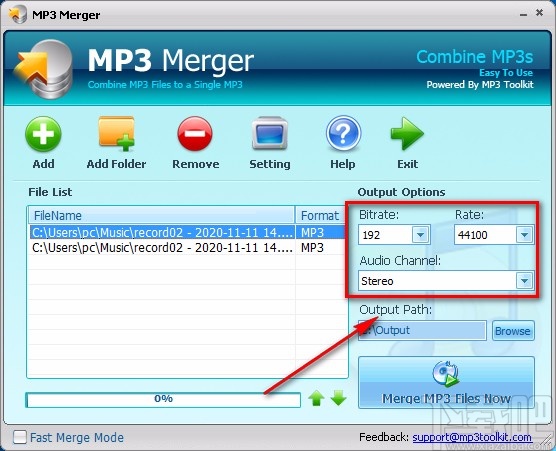Click the Browse button for output path
The image size is (556, 451).
(513, 331)
